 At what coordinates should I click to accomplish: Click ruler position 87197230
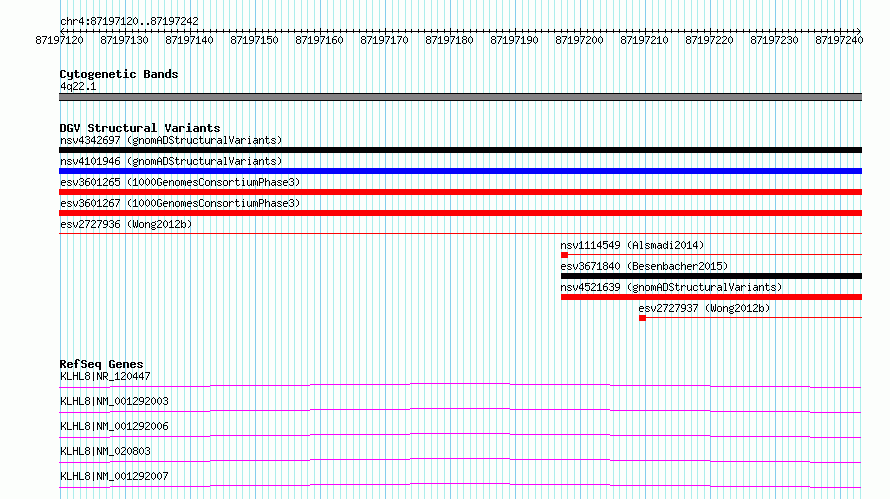pos(774,40)
